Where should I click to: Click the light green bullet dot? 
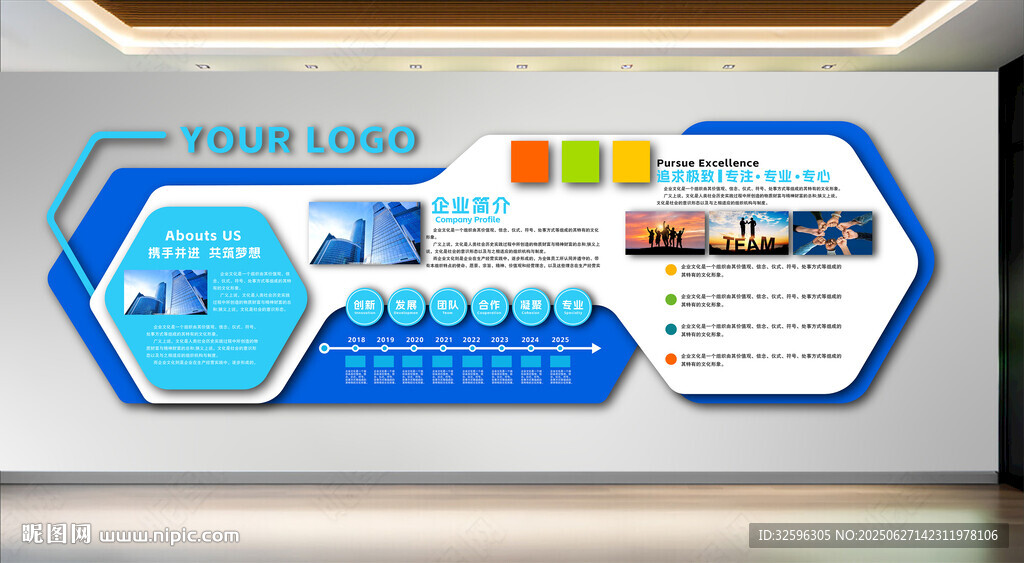click(671, 300)
